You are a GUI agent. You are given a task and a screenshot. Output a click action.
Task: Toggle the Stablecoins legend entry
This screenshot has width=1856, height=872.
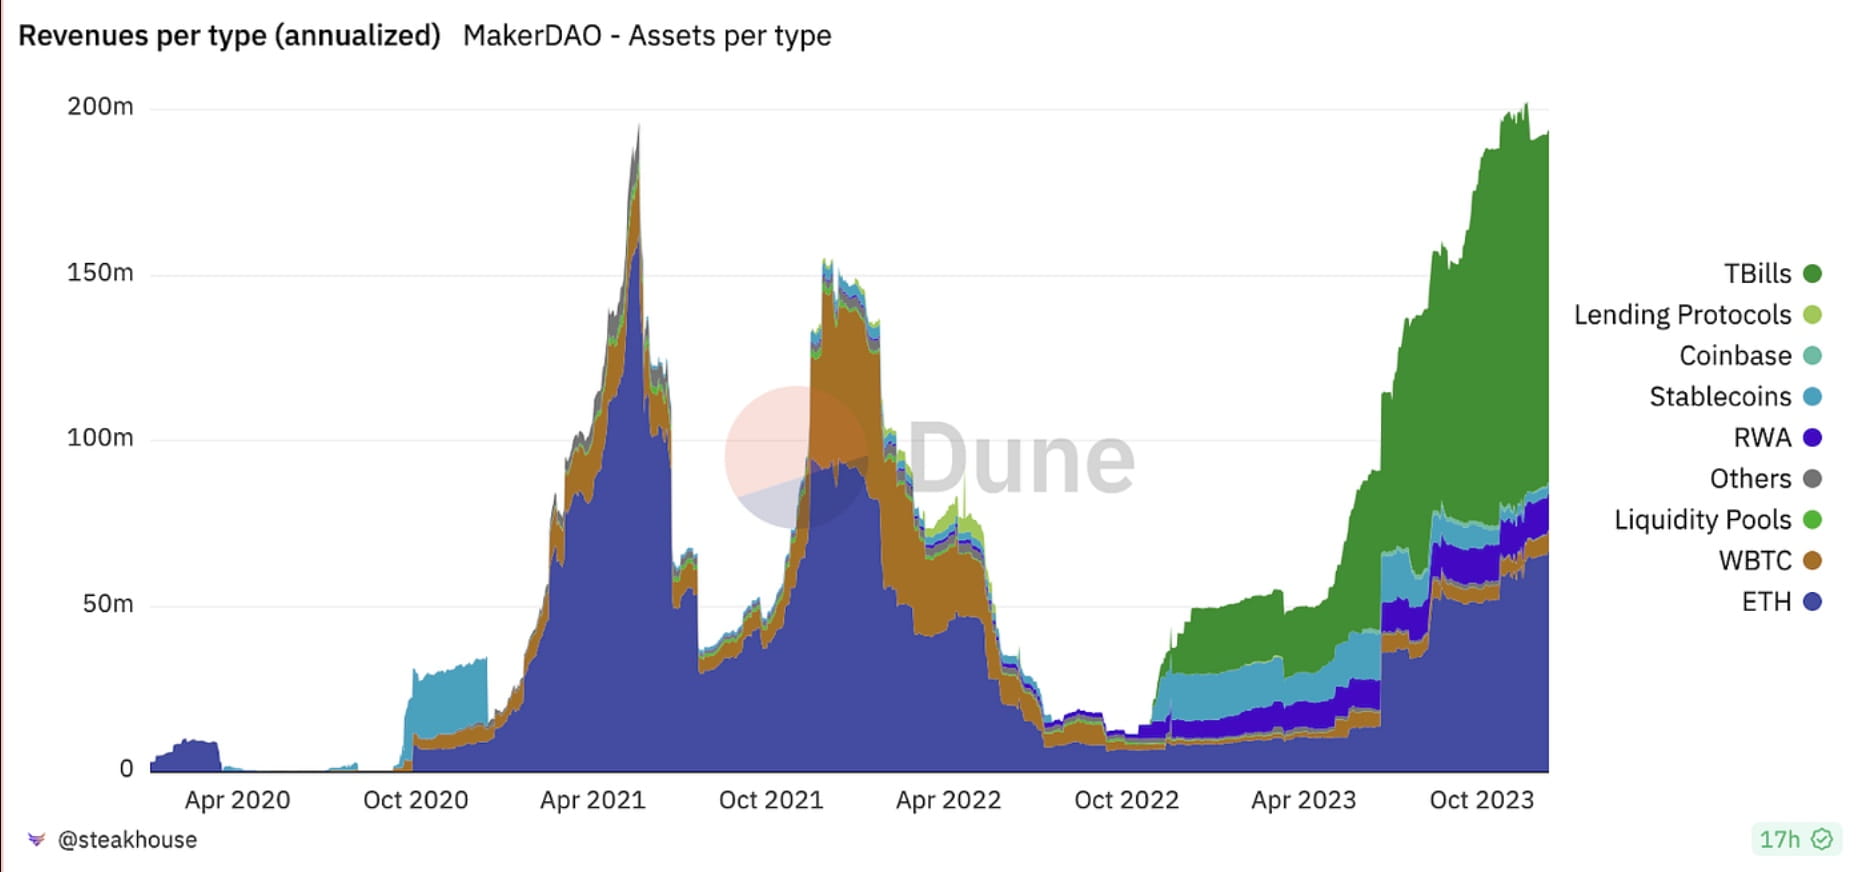(1735, 396)
